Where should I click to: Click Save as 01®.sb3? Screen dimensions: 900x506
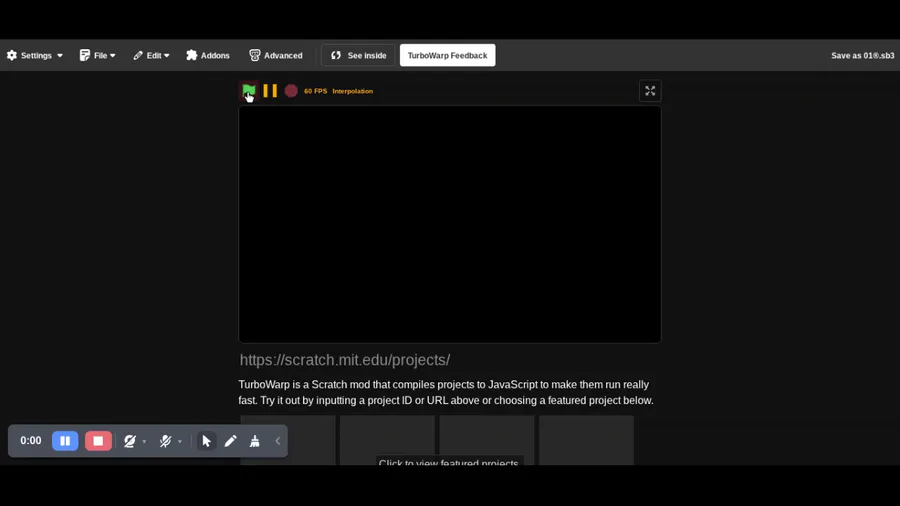click(x=863, y=56)
